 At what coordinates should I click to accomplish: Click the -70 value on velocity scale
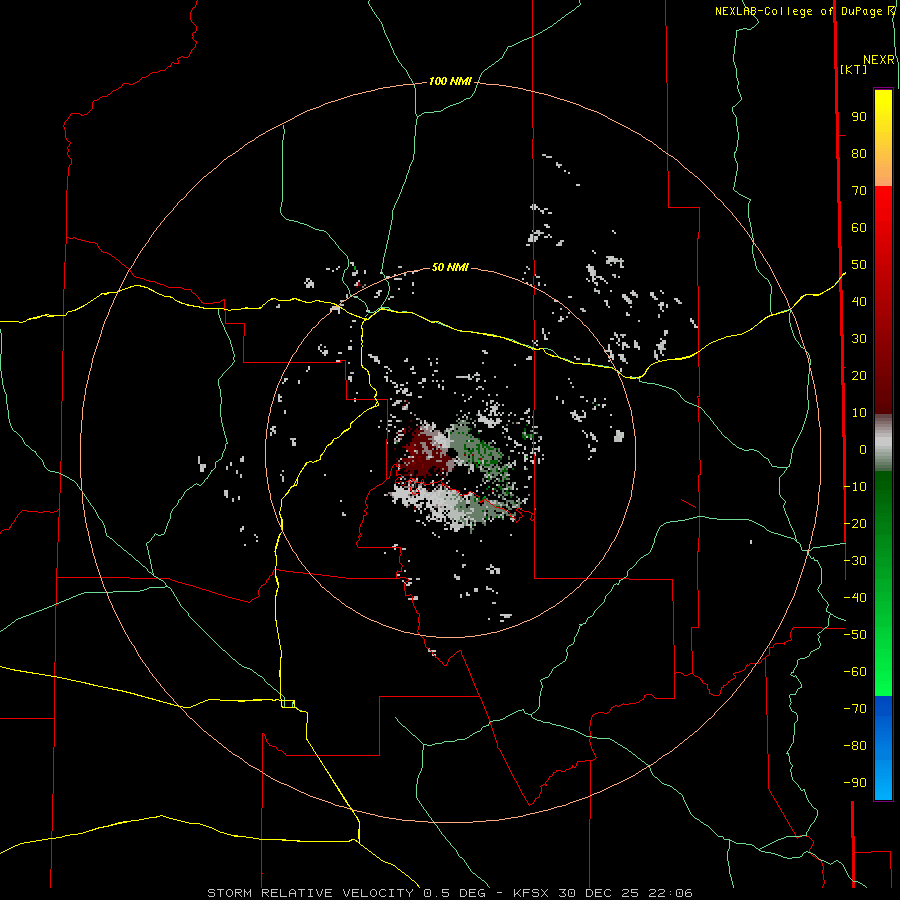[x=855, y=709]
